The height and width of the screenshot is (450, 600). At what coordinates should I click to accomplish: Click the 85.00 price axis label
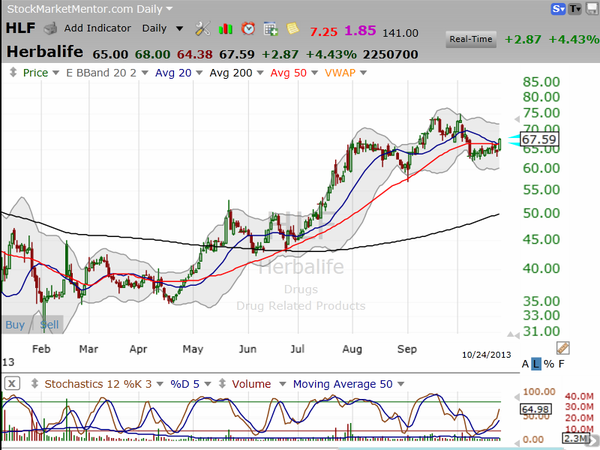tap(541, 82)
